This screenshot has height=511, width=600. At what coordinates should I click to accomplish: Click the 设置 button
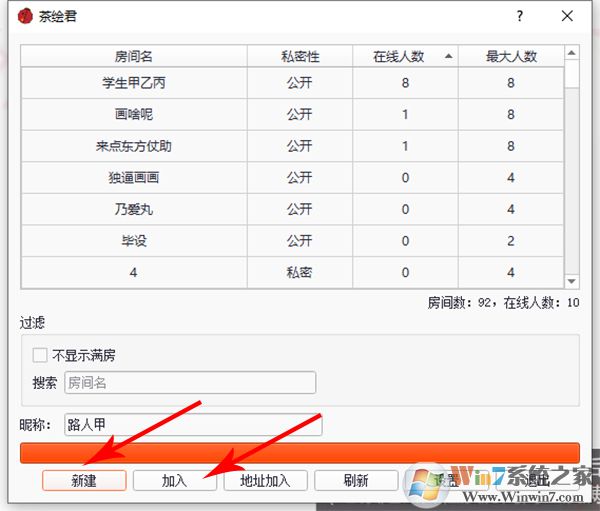[447, 480]
